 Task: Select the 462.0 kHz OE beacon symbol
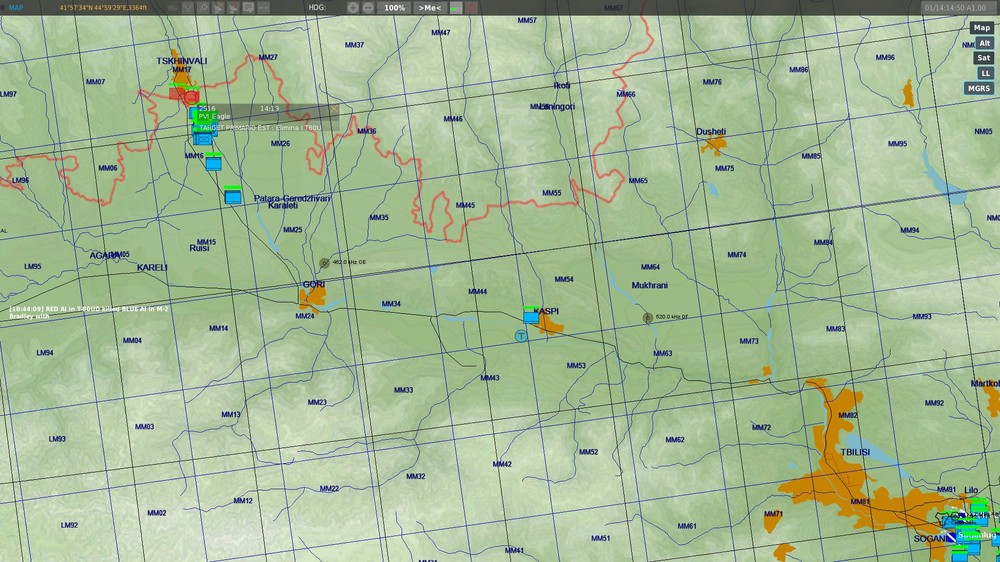[324, 263]
